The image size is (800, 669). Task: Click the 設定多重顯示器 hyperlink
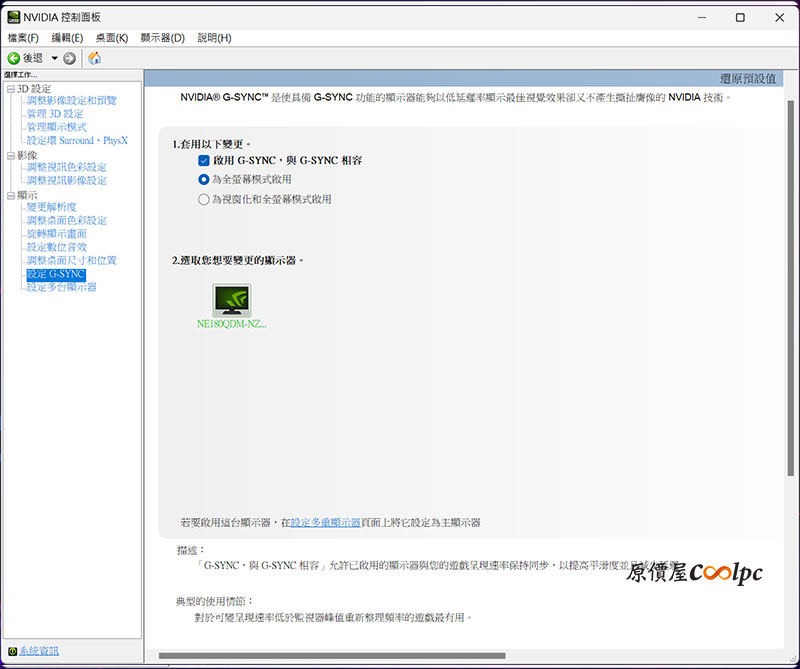point(326,523)
